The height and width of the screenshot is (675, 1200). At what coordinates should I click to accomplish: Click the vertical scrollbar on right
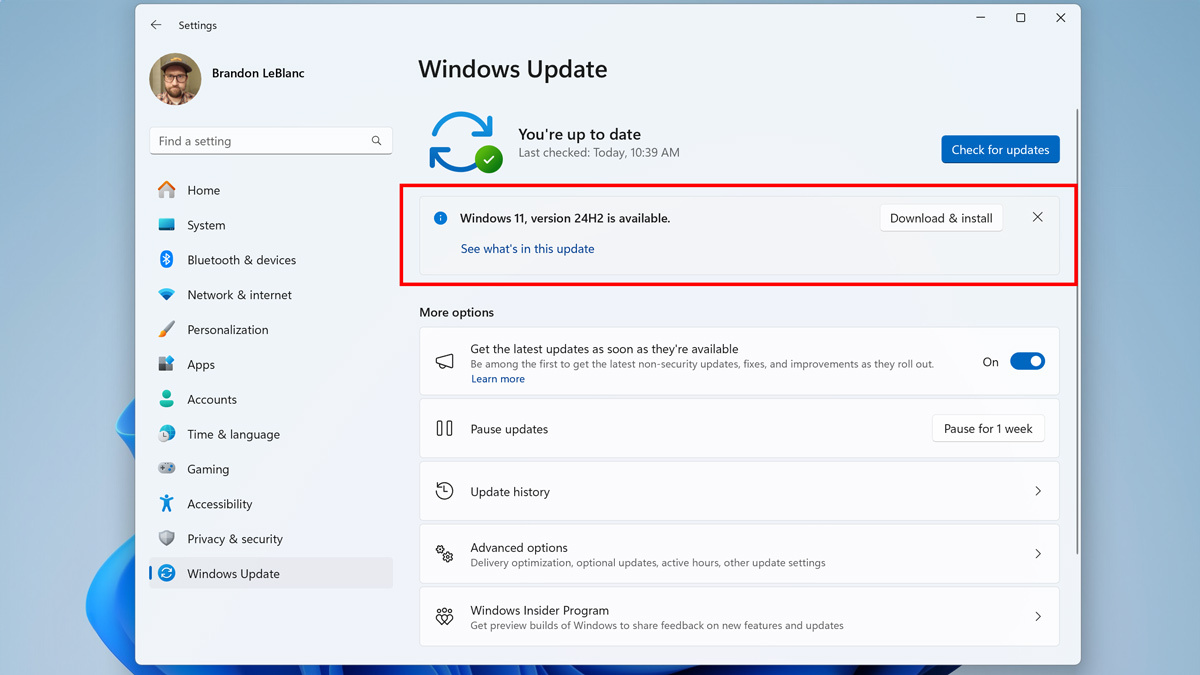(1077, 330)
